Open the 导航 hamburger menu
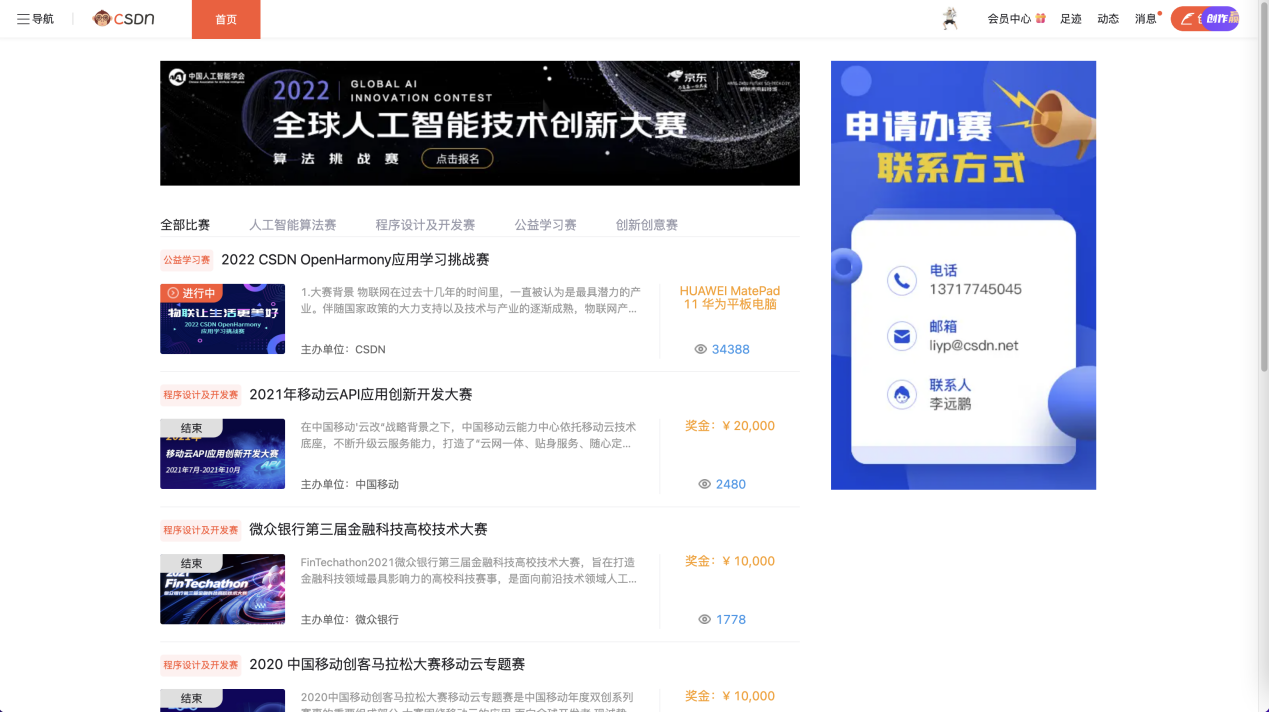Image resolution: width=1269 pixels, height=712 pixels. [35, 19]
